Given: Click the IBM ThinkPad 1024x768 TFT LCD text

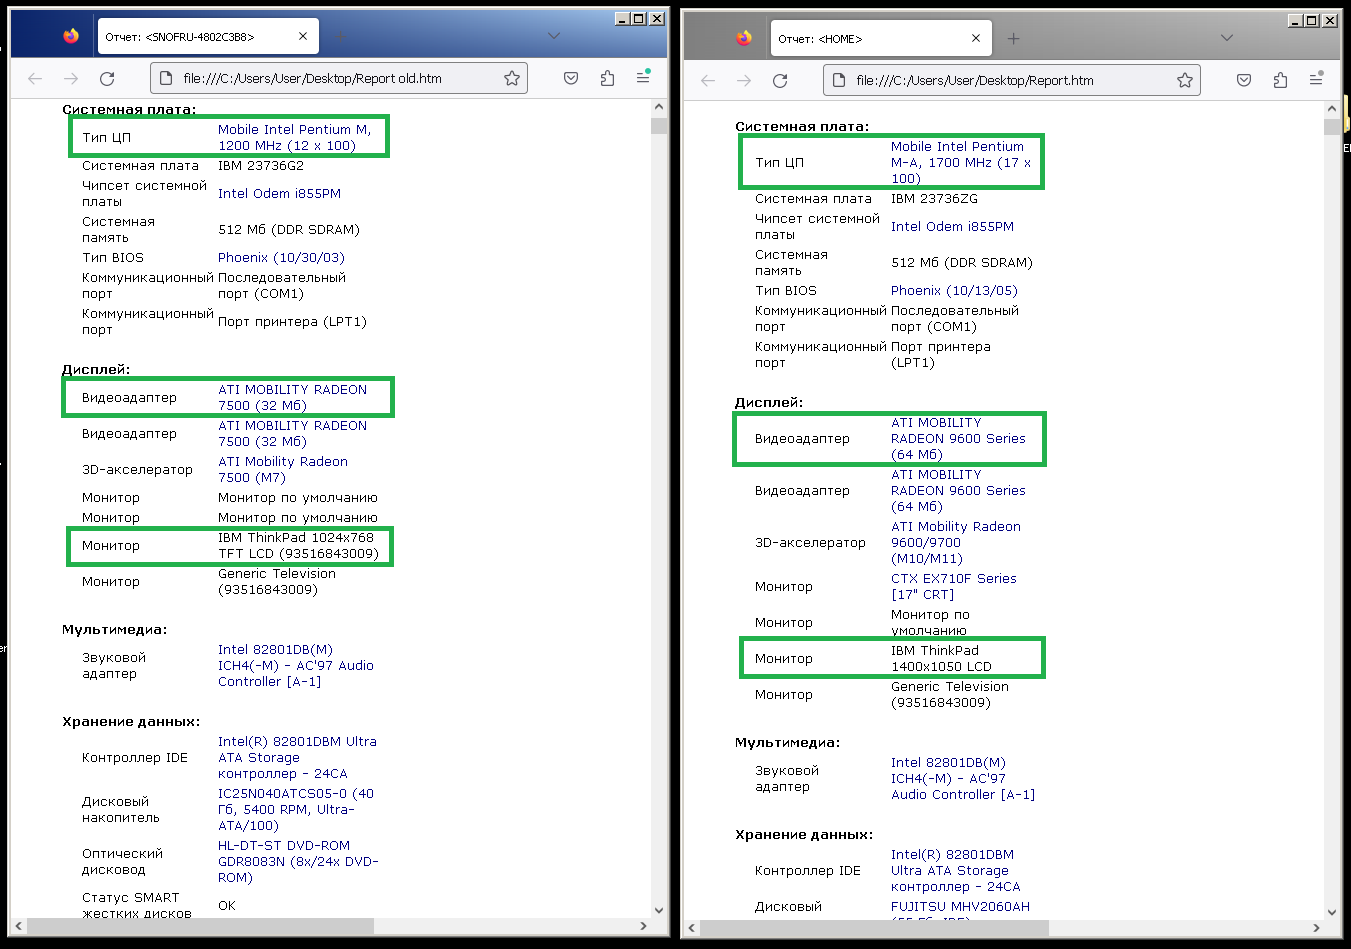Looking at the screenshot, I should [x=298, y=545].
